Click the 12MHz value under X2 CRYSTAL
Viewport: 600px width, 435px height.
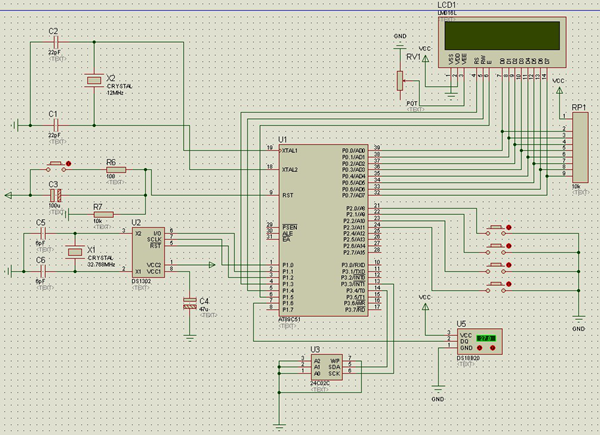pos(115,93)
